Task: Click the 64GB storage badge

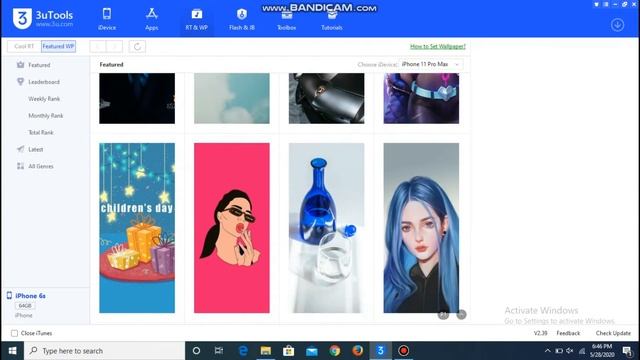Action: [25, 306]
